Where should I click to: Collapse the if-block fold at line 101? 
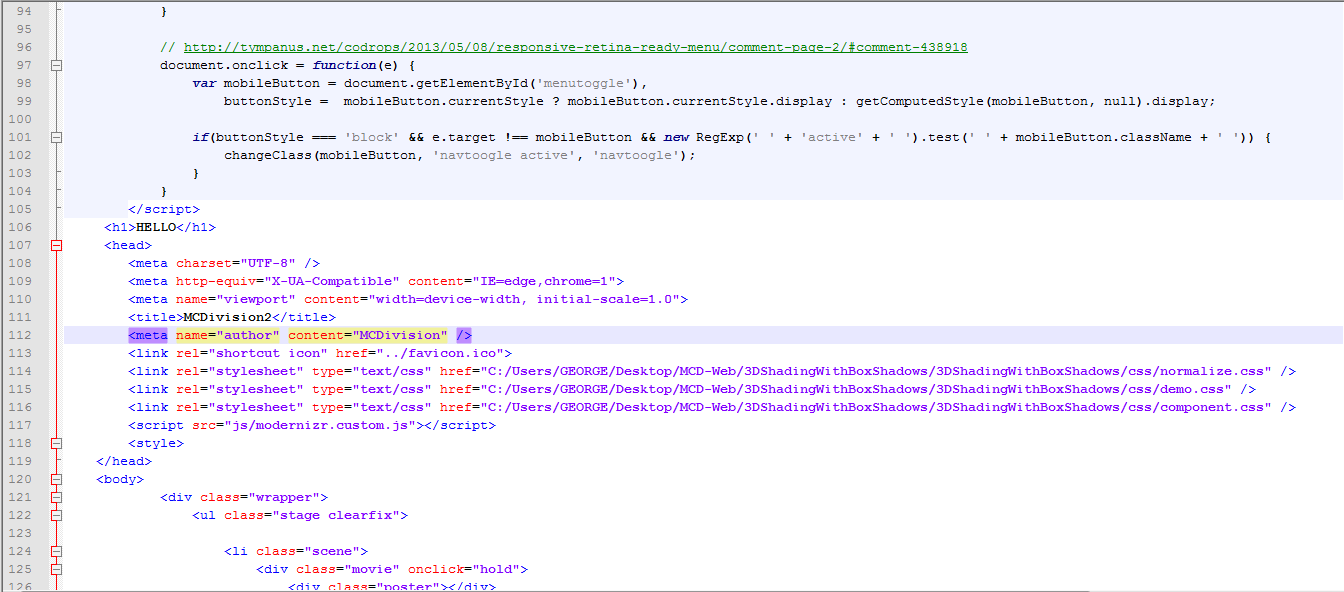57,137
